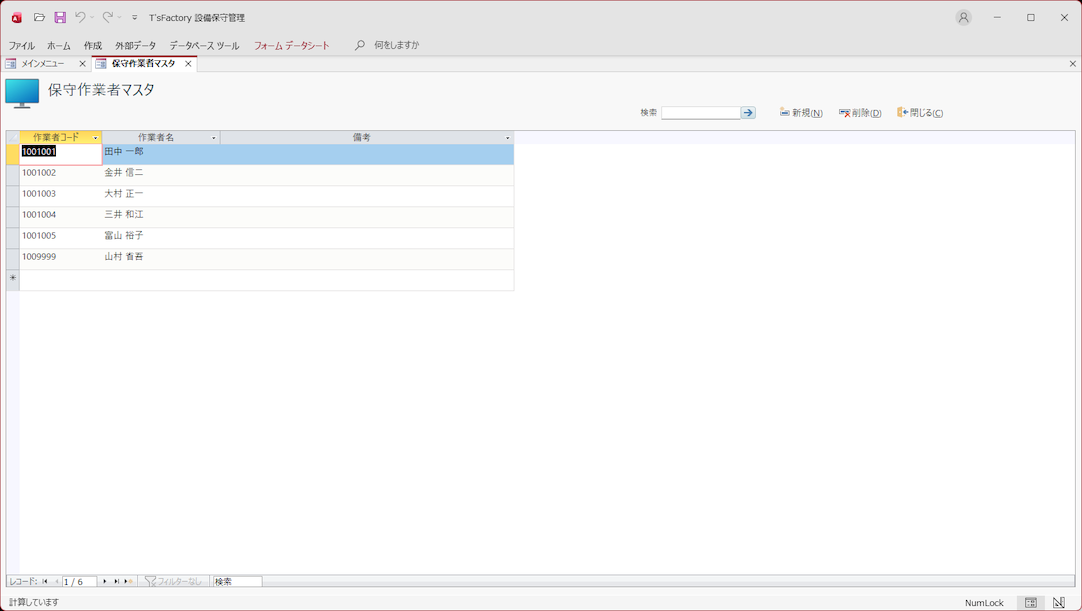Screen dimensions: 1082x611
Task: Click the account profile icon
Action: pyautogui.click(x=963, y=18)
